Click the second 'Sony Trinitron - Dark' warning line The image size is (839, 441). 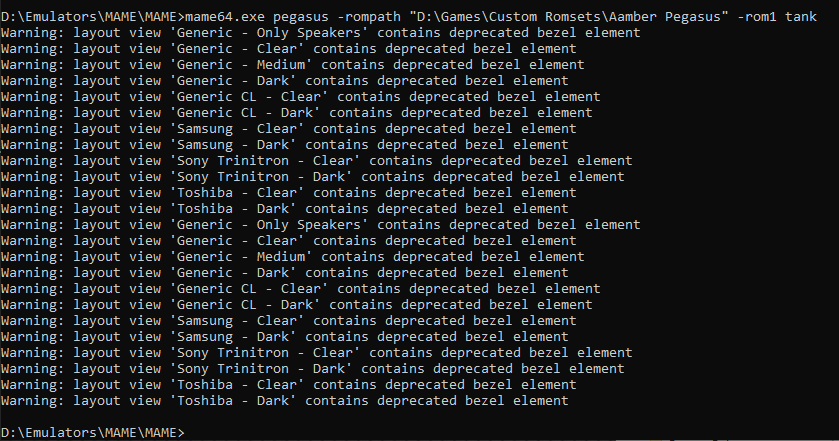coord(312,369)
